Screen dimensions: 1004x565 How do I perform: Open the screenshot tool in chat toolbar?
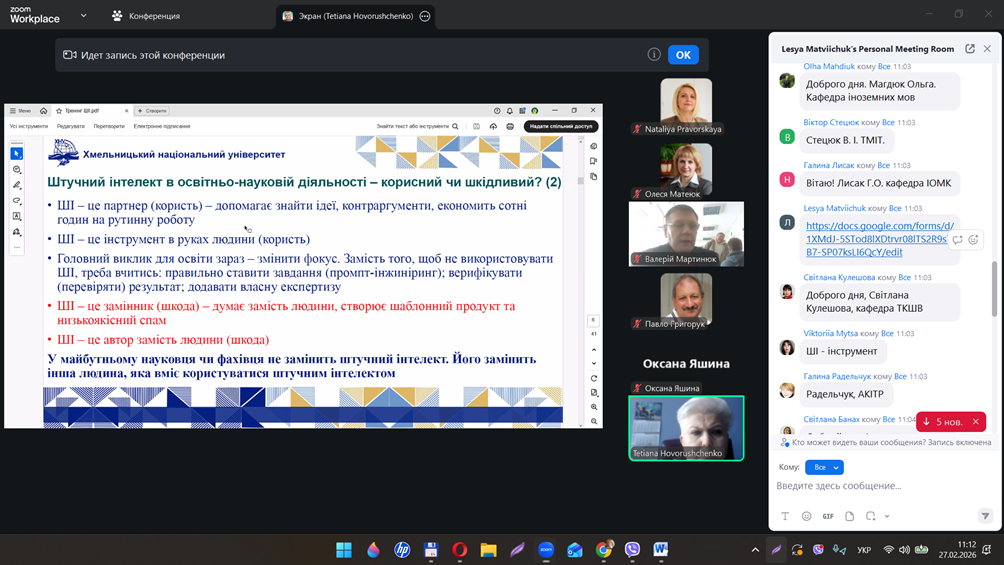871,516
